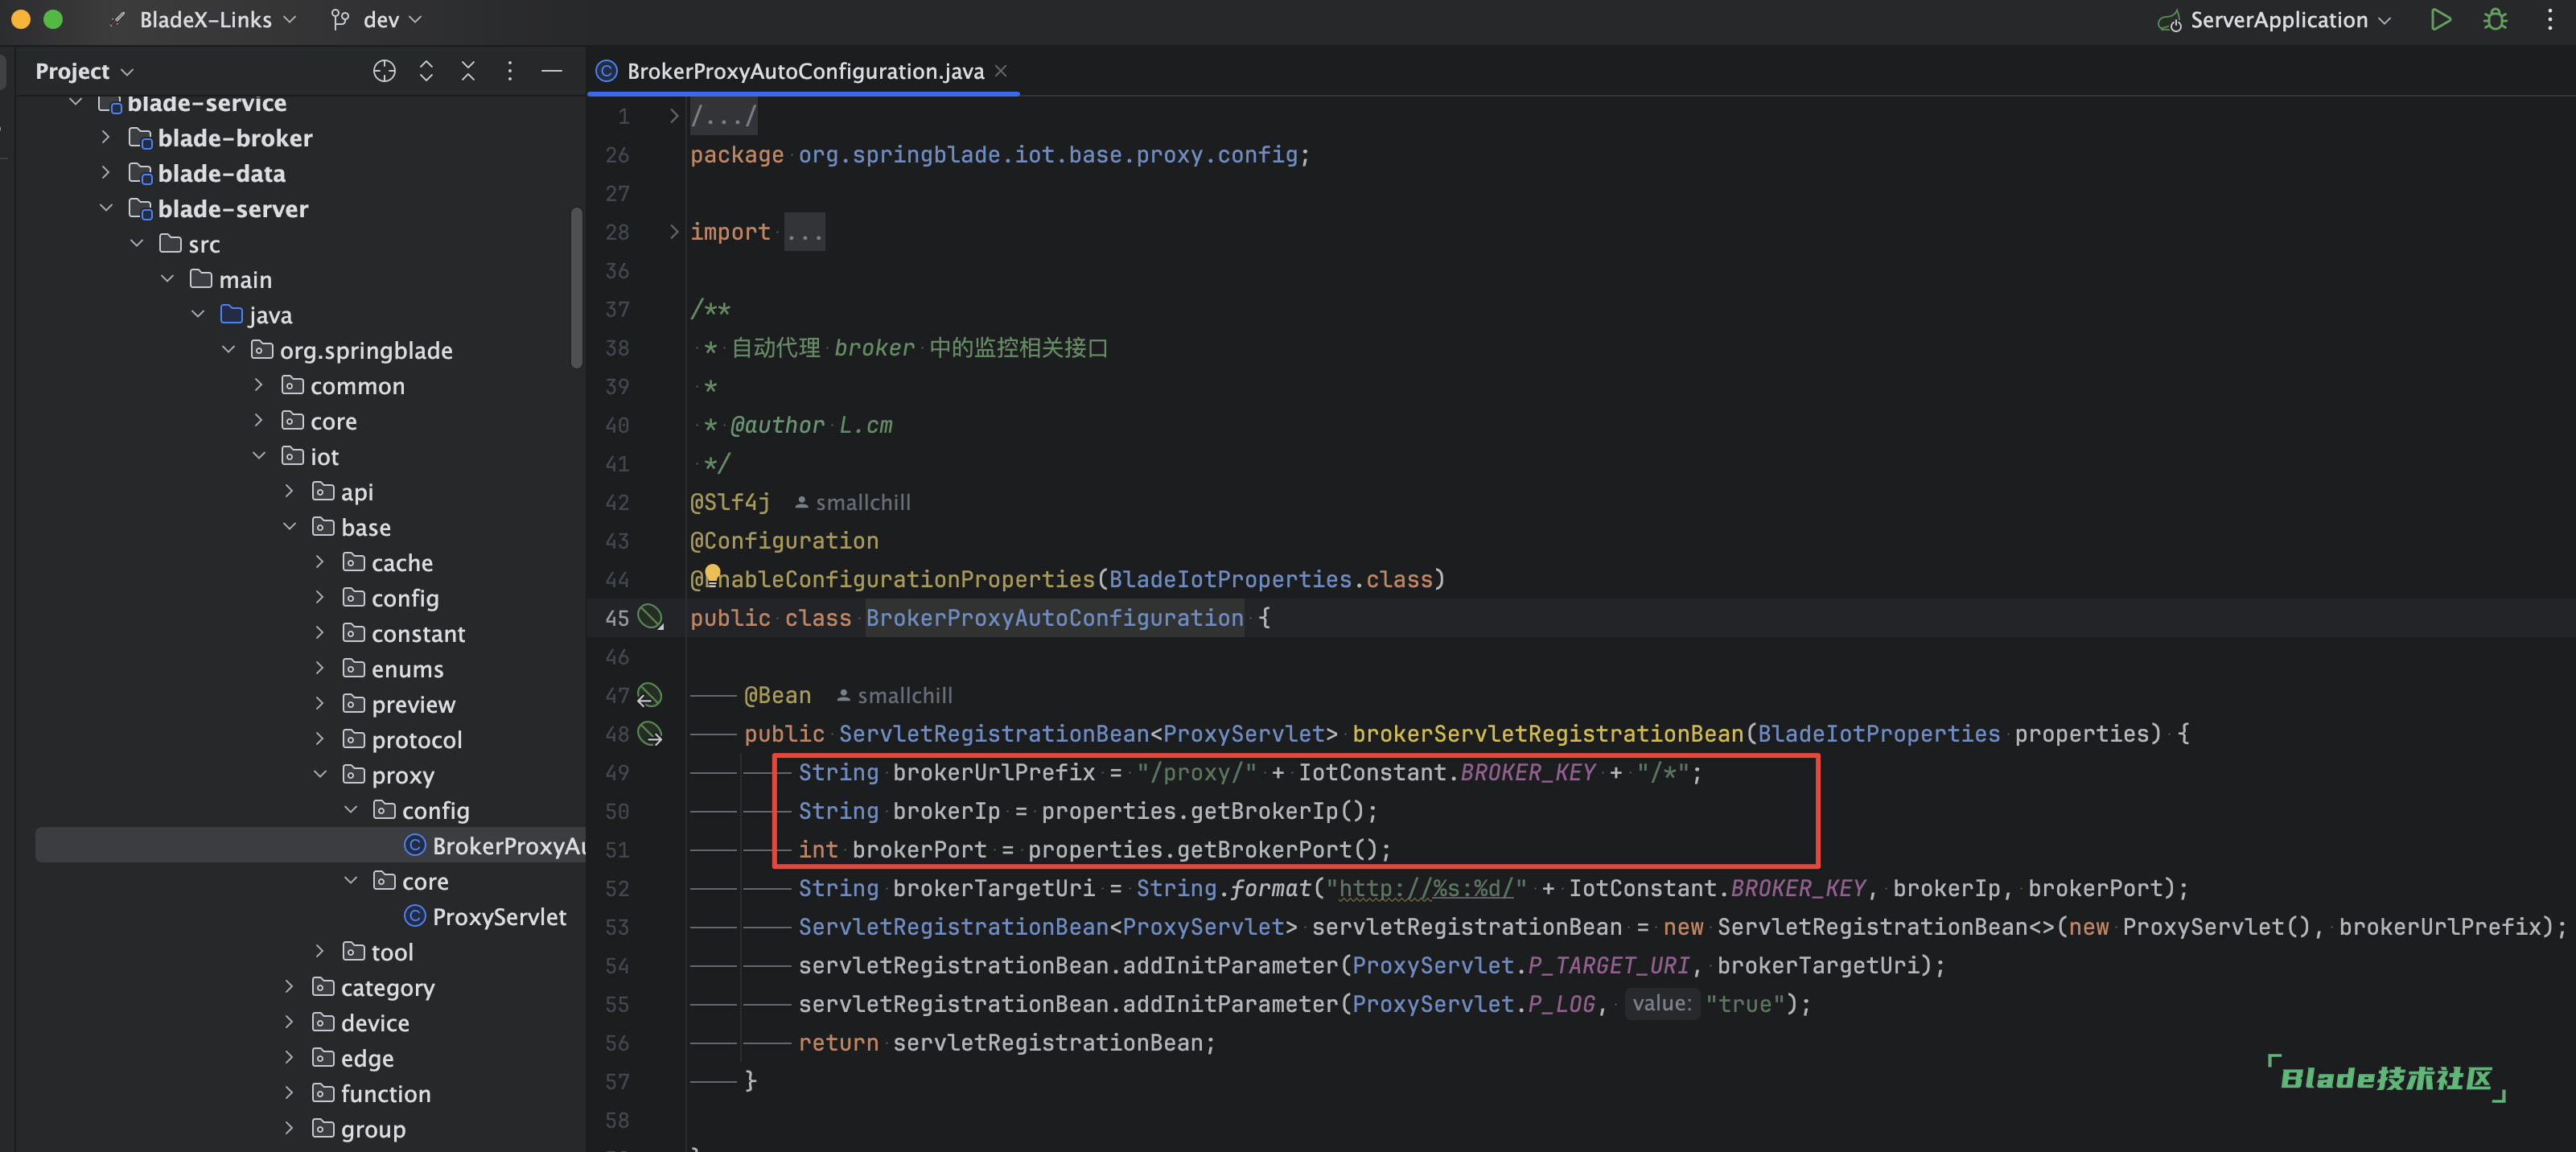Click the gutter icon on line 48
2576x1152 pixels.
650,733
